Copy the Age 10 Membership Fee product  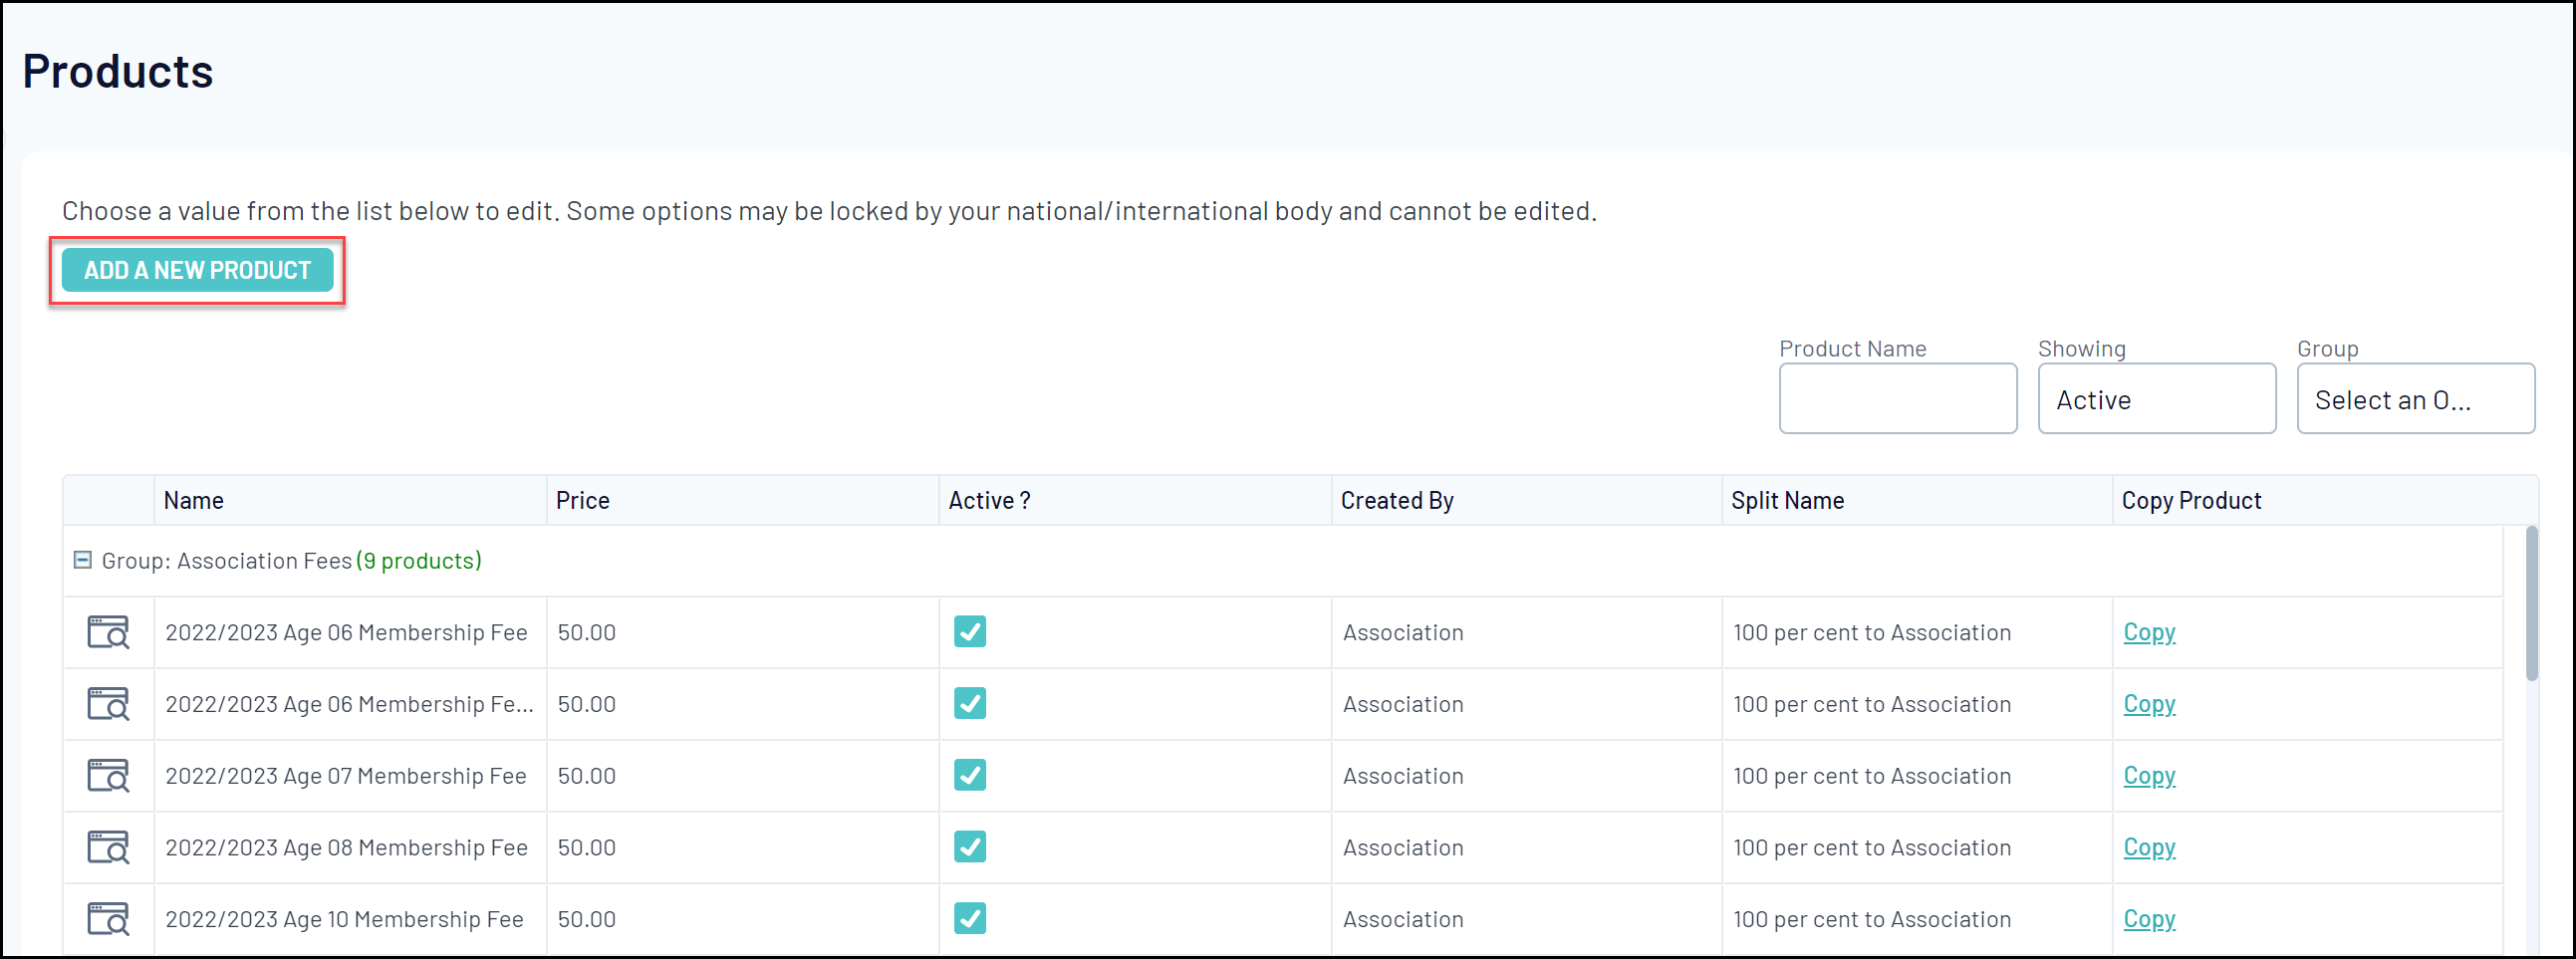(x=2149, y=919)
